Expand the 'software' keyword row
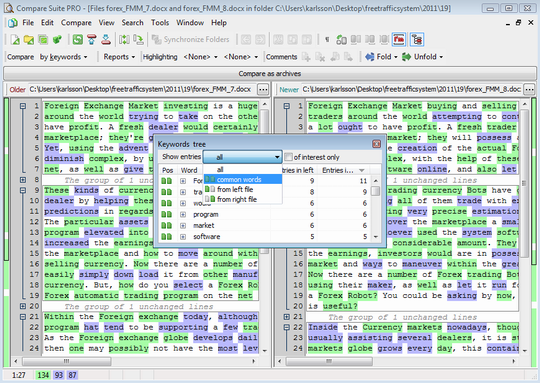The width and height of the screenshot is (540, 383). (183, 237)
